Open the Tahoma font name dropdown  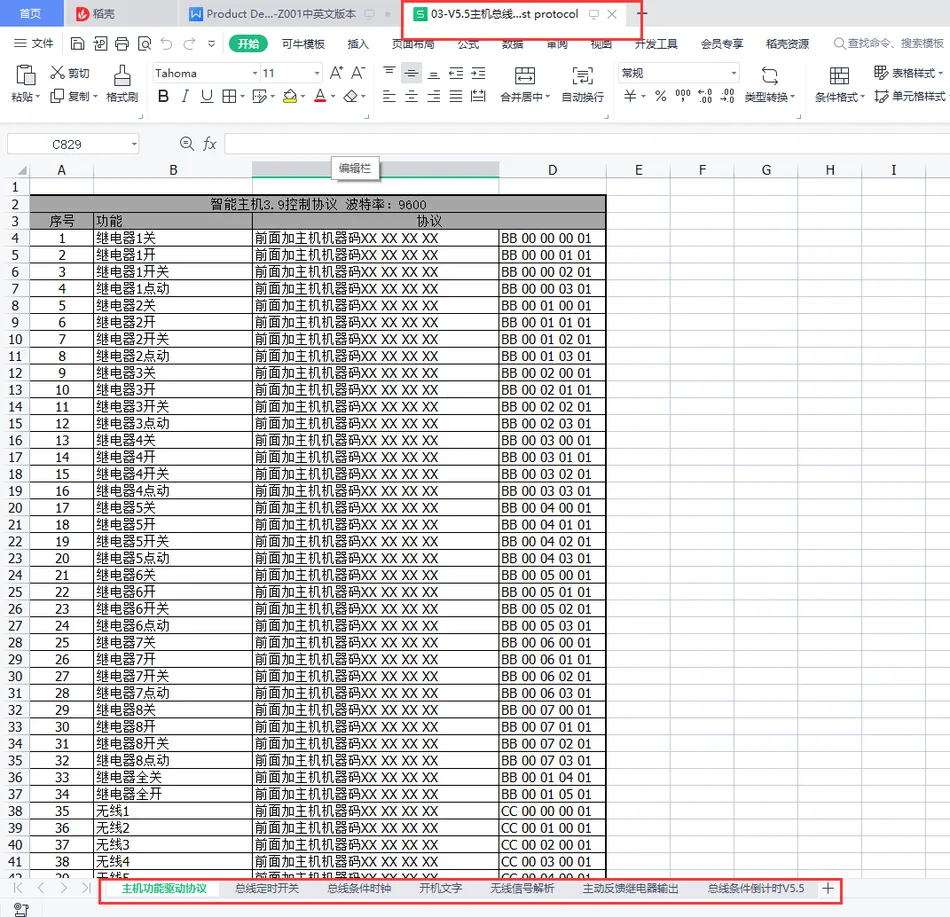[255, 73]
